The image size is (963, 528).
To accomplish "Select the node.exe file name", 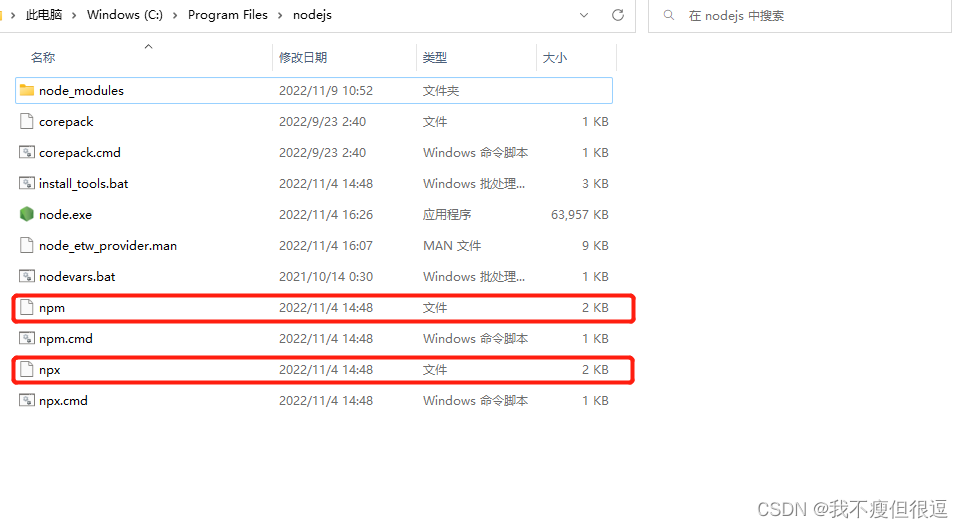I will coord(65,214).
